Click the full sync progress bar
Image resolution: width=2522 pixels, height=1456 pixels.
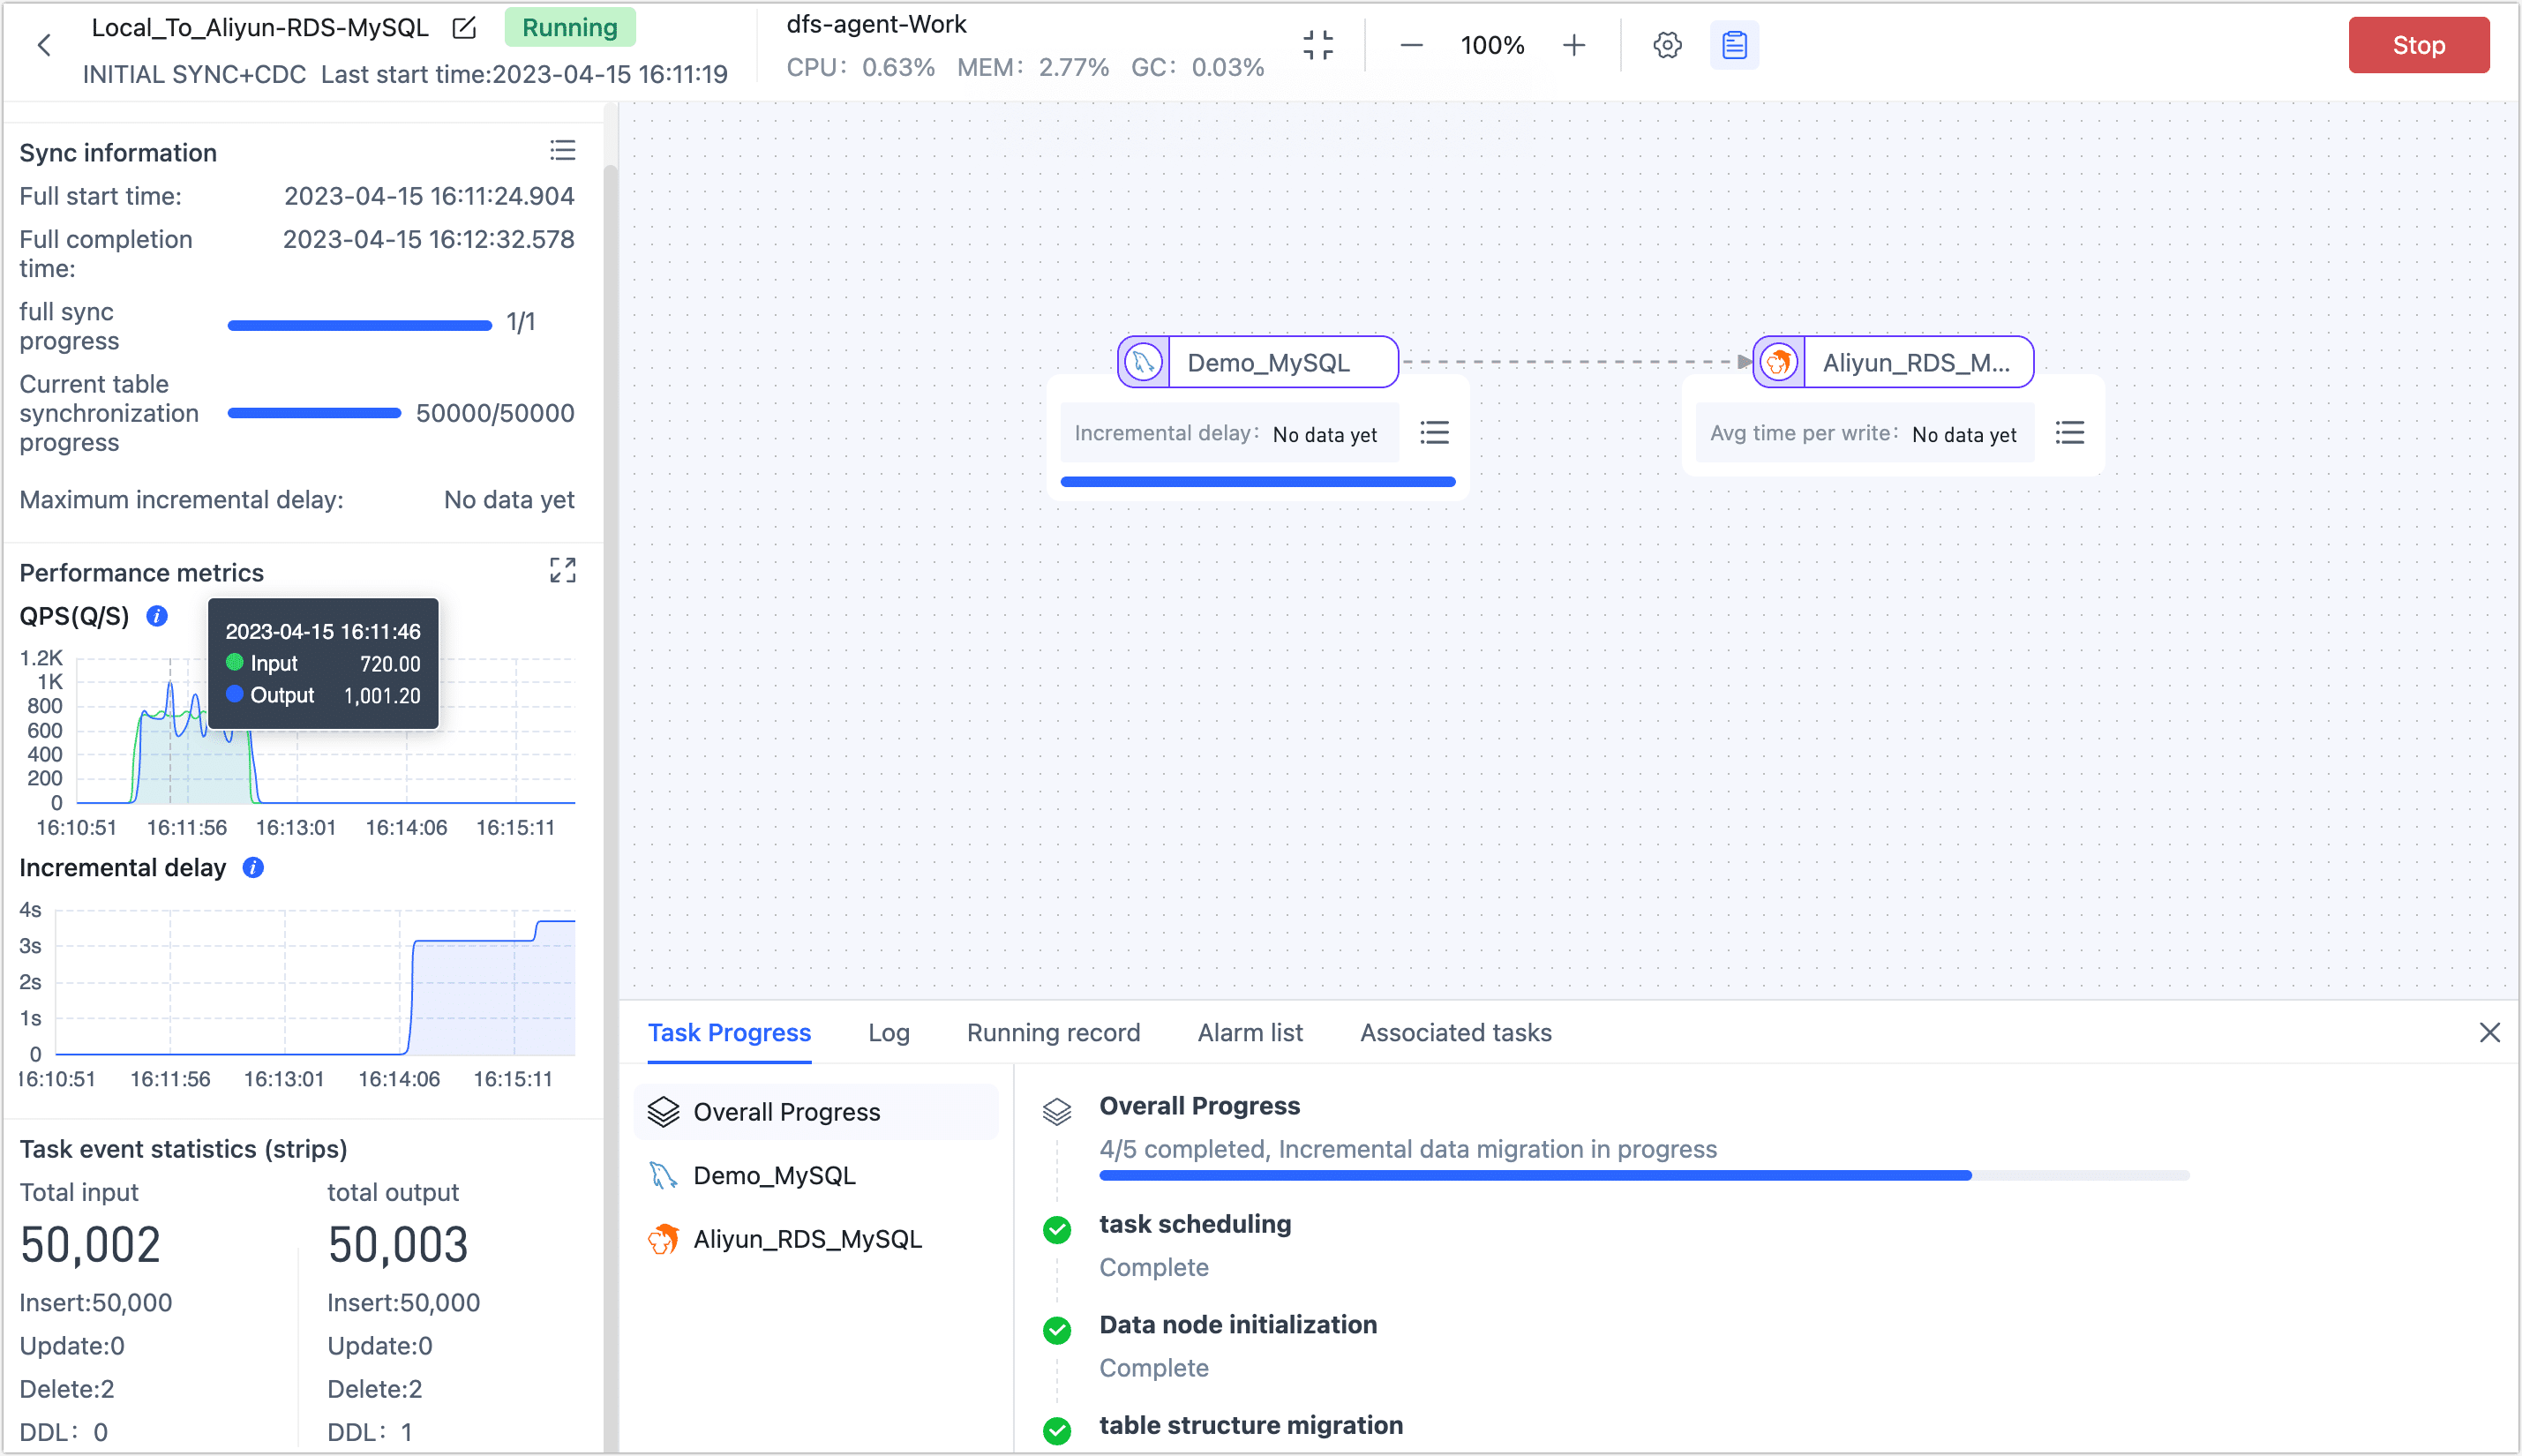pos(359,324)
